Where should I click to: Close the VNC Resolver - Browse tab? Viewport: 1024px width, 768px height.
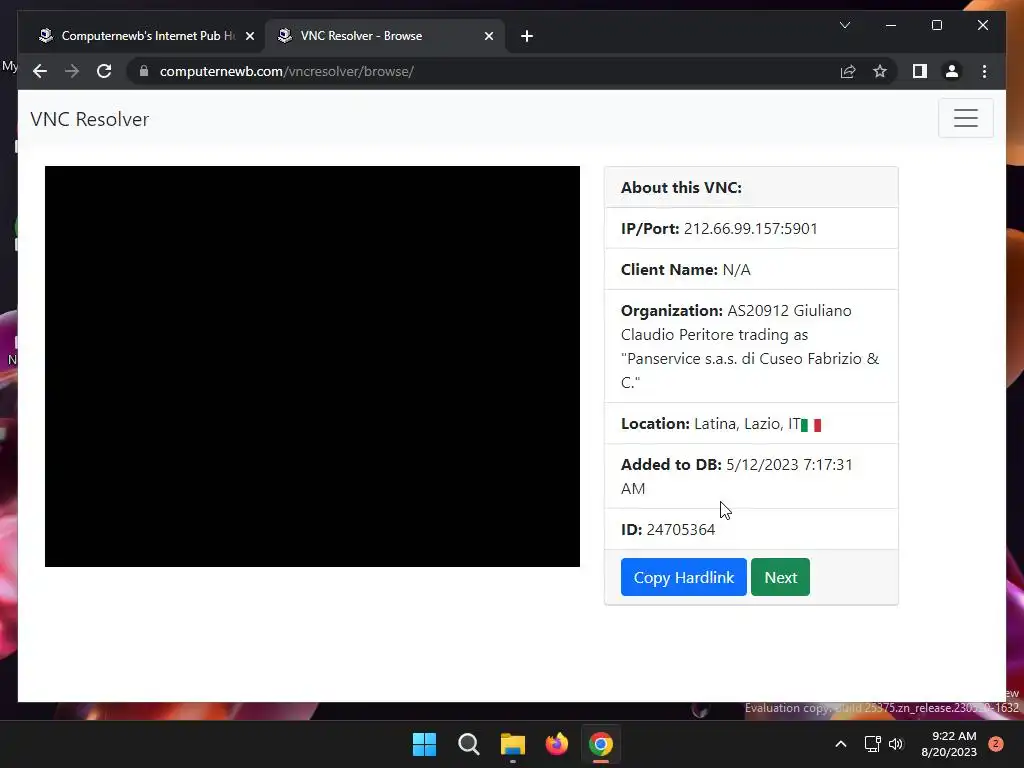click(488, 36)
